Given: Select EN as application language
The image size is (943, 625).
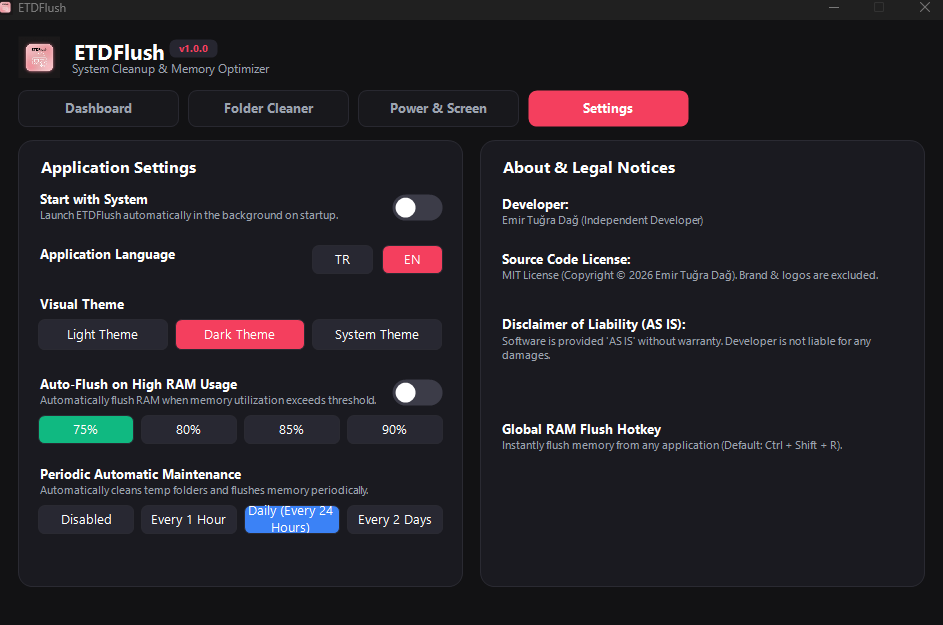Looking at the screenshot, I should tap(412, 259).
